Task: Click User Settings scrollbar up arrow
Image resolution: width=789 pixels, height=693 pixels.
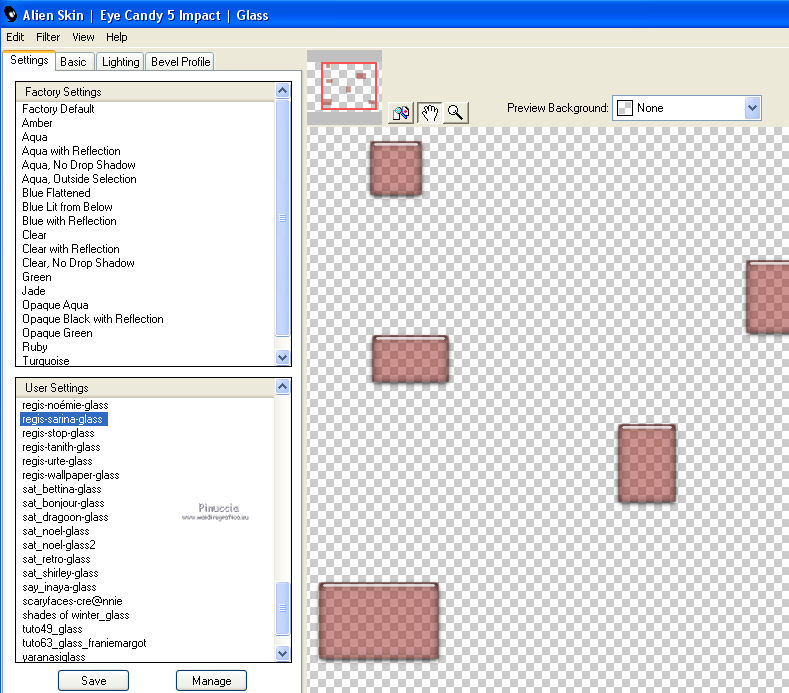Action: [x=283, y=387]
